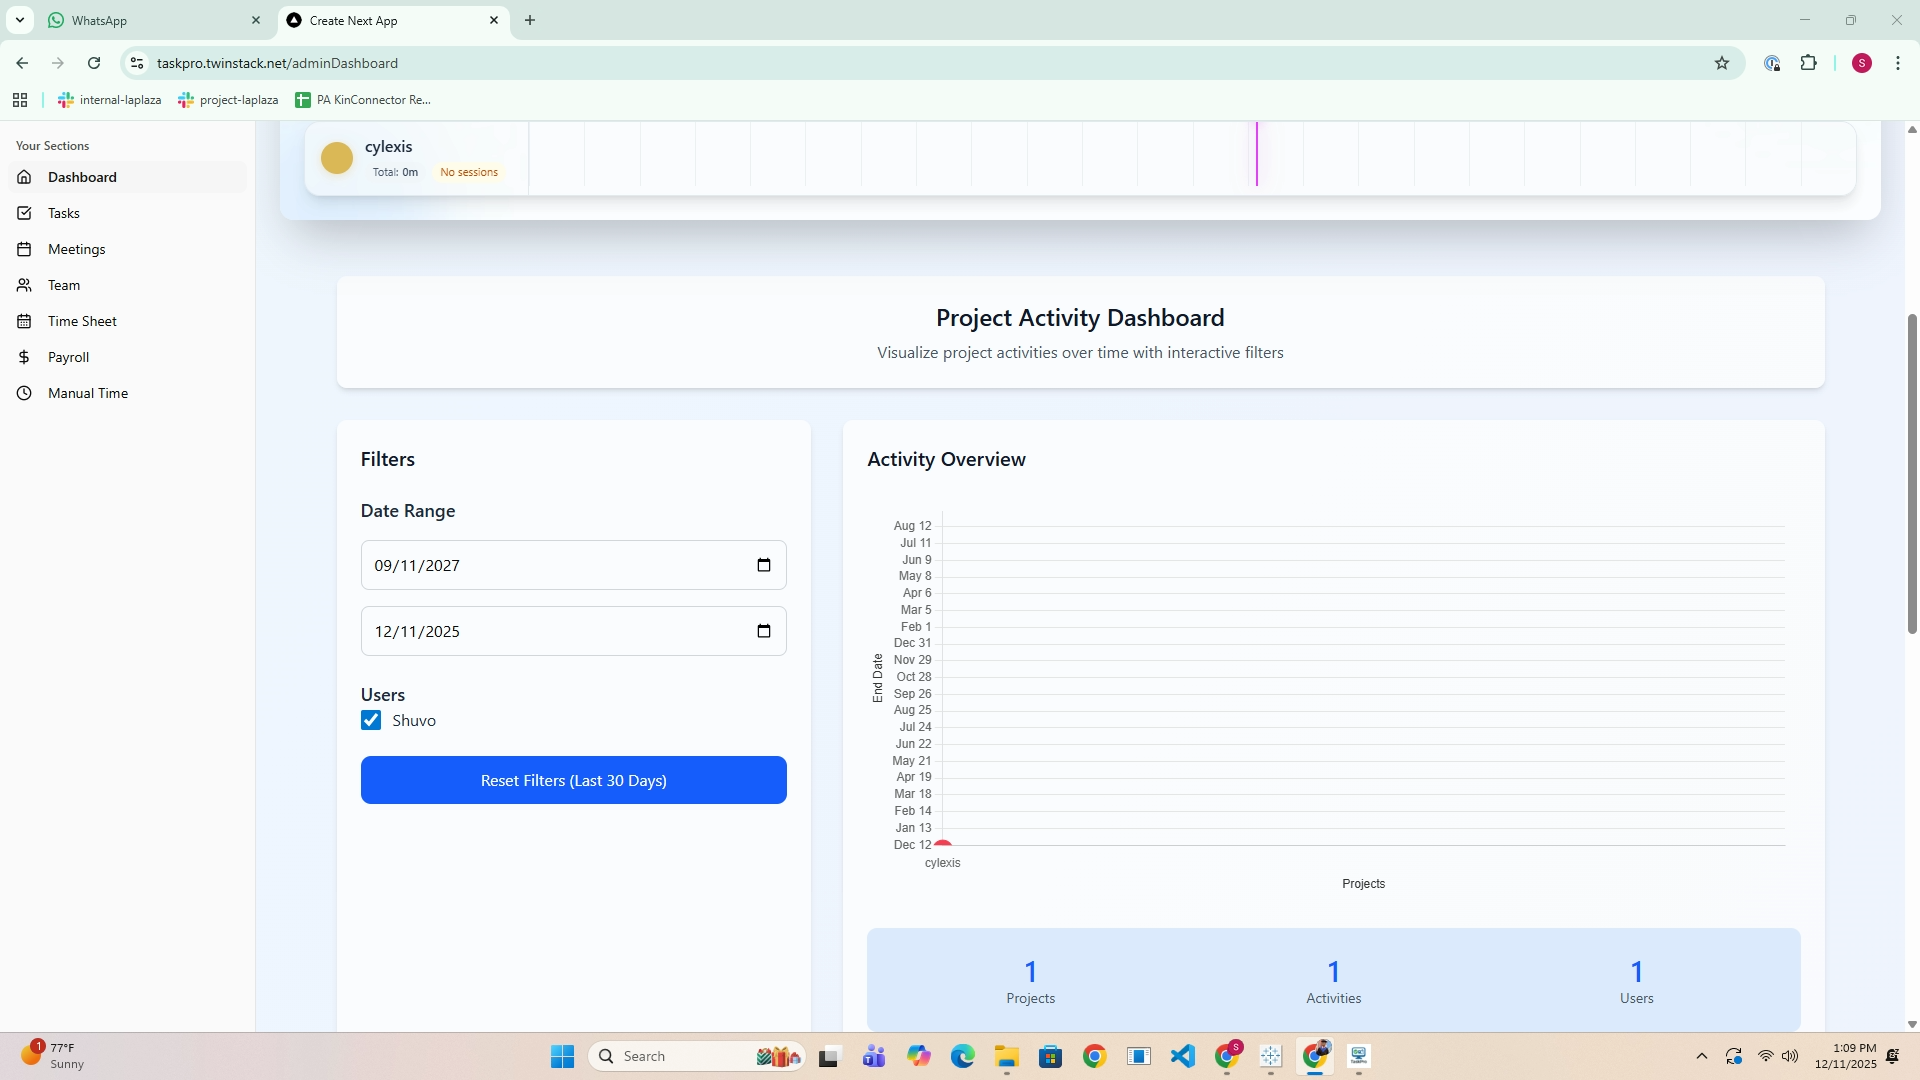Image resolution: width=1920 pixels, height=1080 pixels.
Task: Expand the Chrome tab search chevron
Action: [x=19, y=20]
